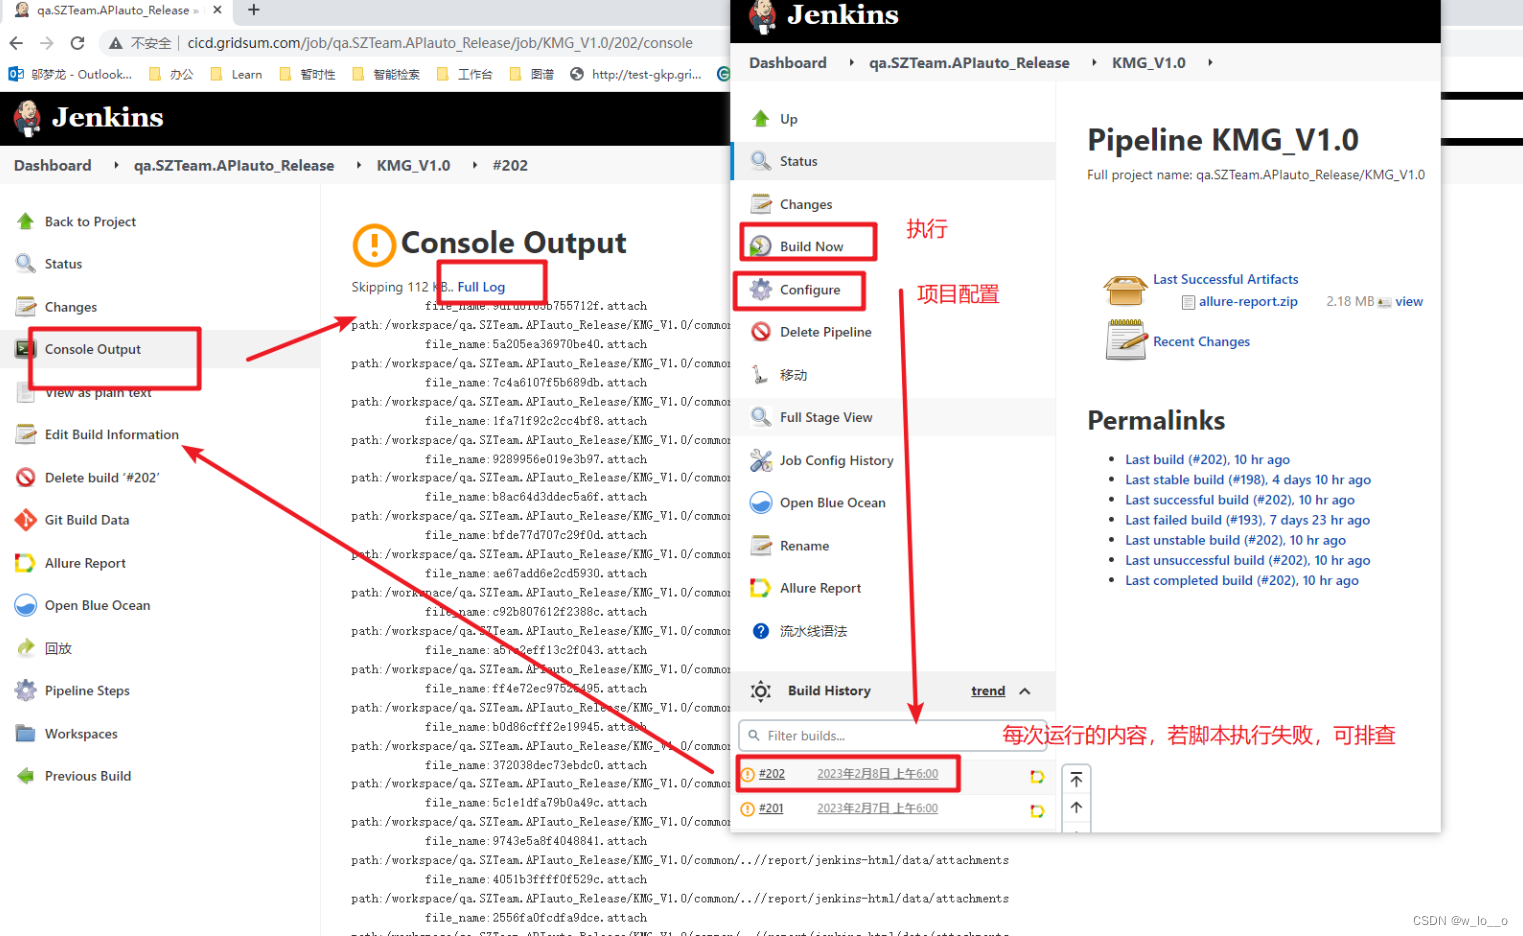Click the Job Config History tools icon

click(x=761, y=460)
